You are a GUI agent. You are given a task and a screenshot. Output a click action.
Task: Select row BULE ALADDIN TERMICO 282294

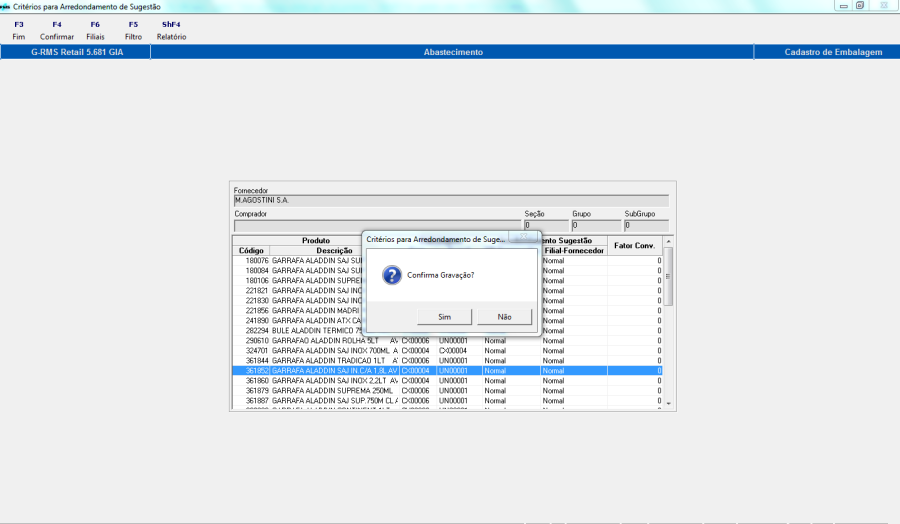[447, 331]
